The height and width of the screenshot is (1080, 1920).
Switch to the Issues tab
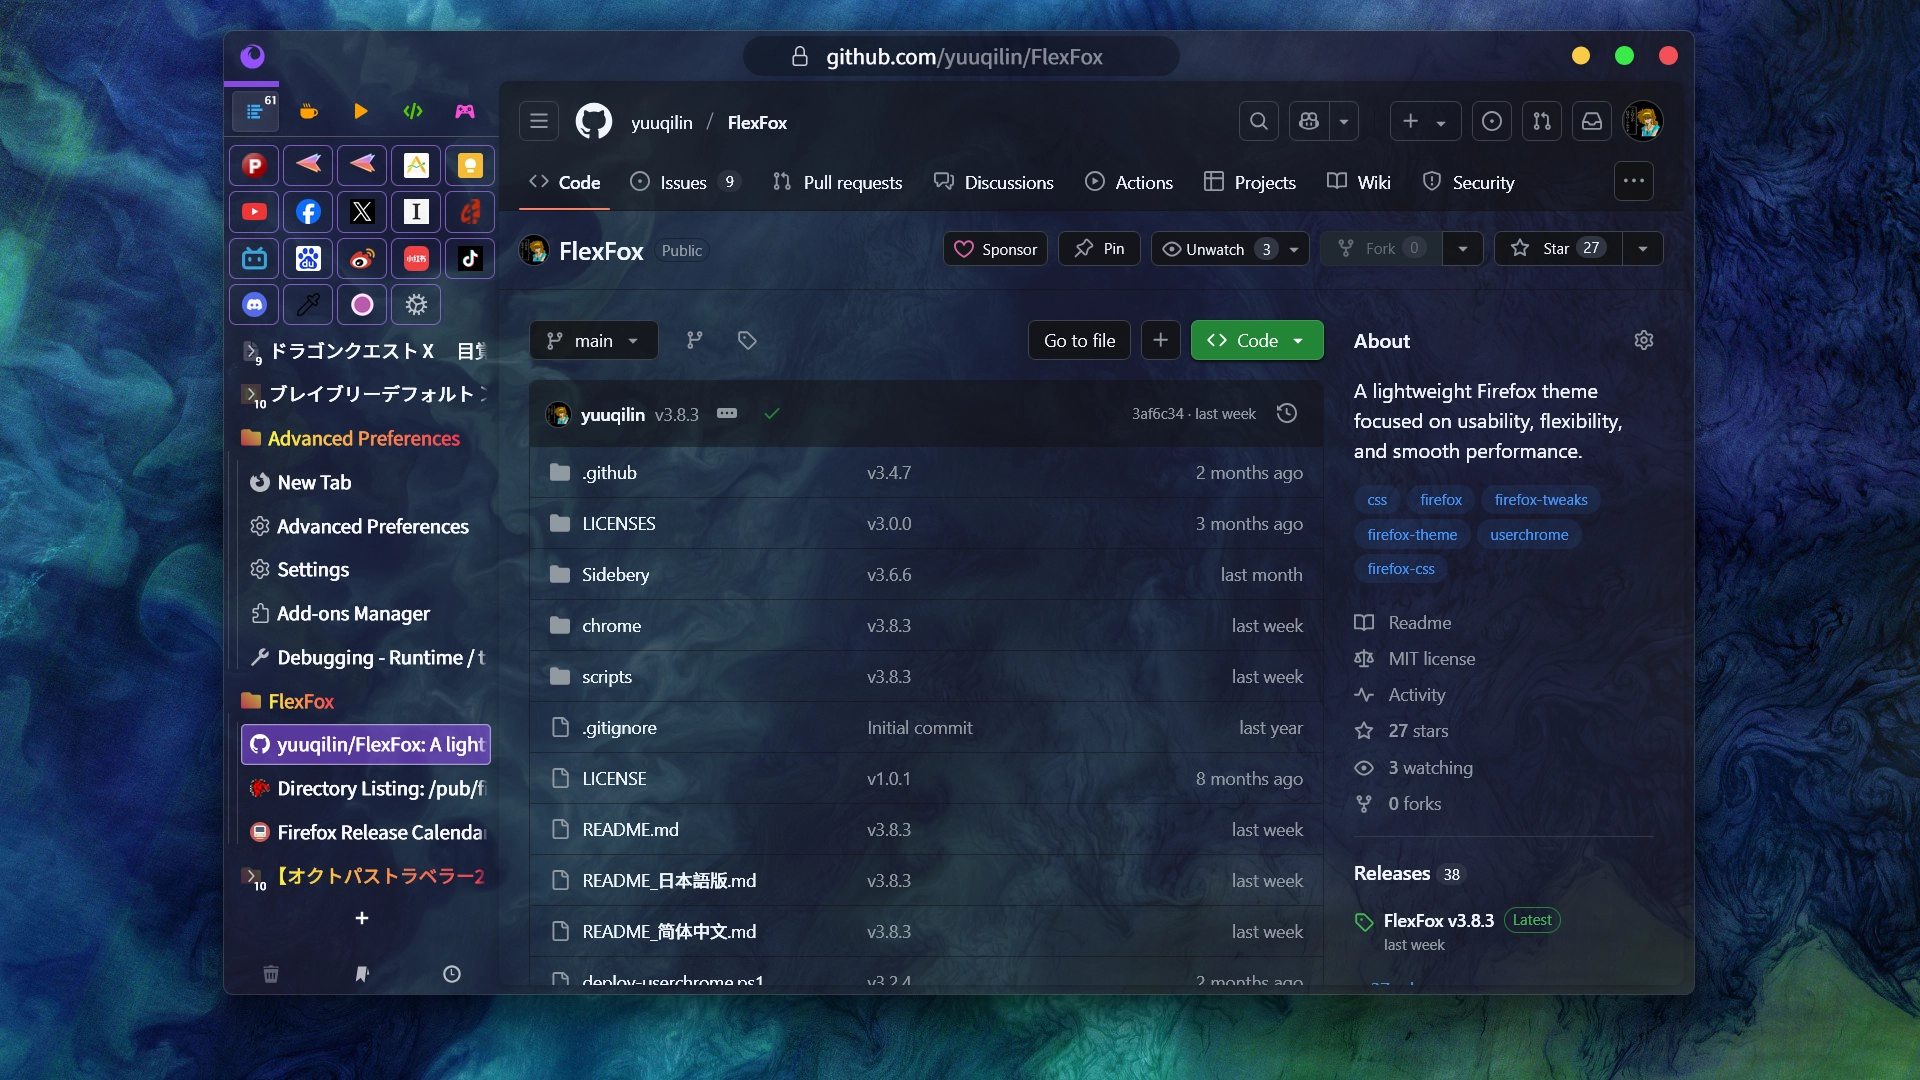pos(683,183)
